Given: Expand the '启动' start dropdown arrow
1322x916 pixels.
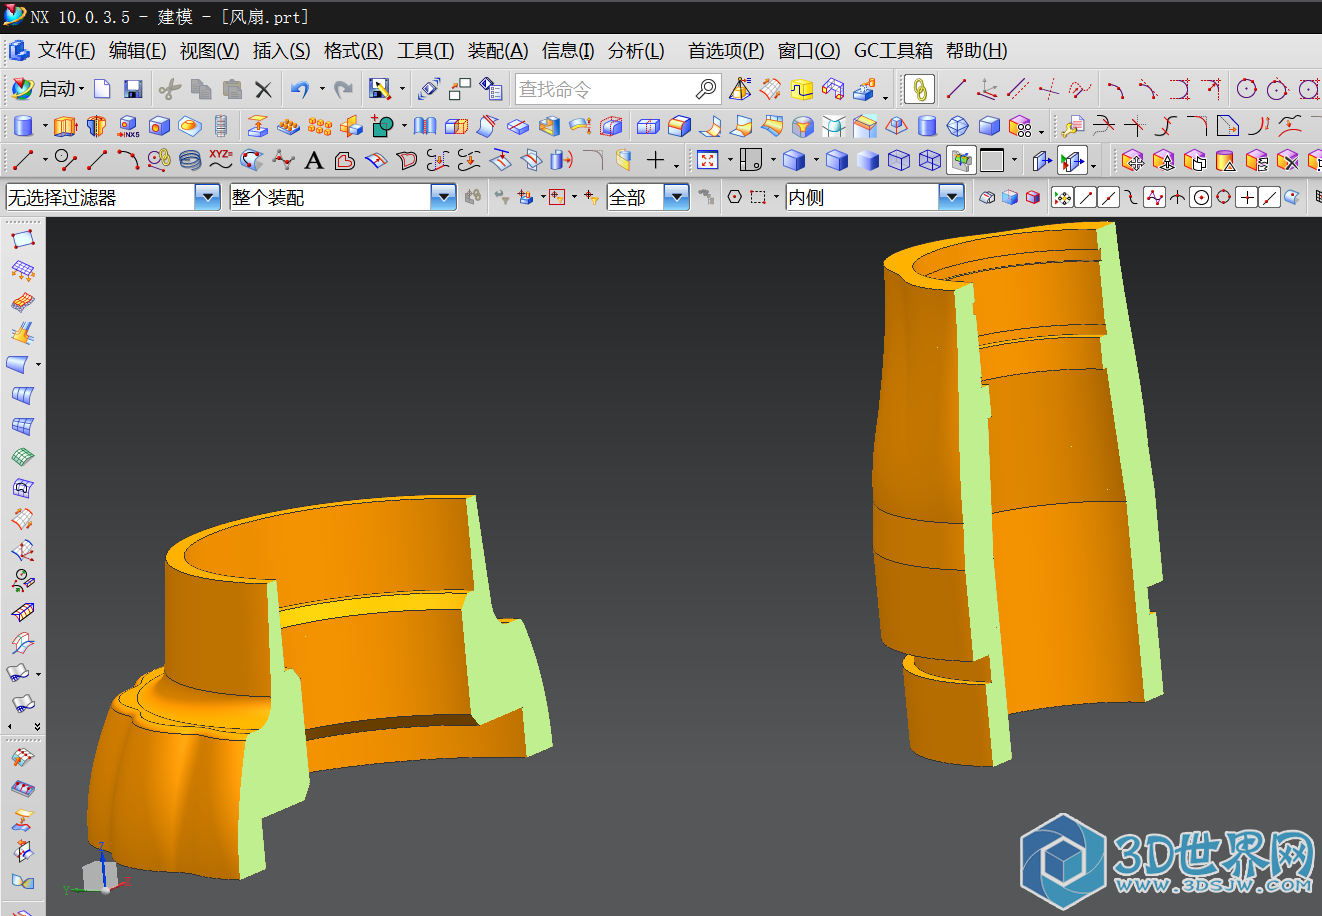Looking at the screenshot, I should click(x=81, y=89).
